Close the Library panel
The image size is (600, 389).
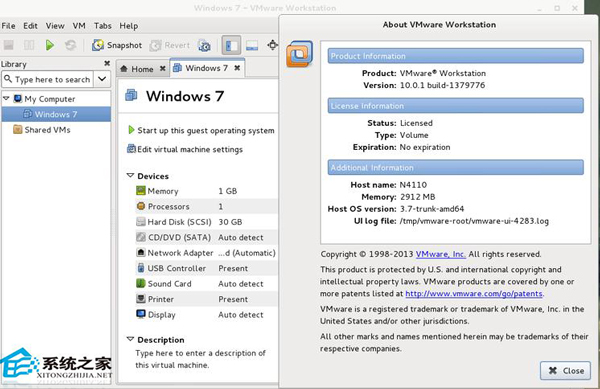tap(107, 63)
